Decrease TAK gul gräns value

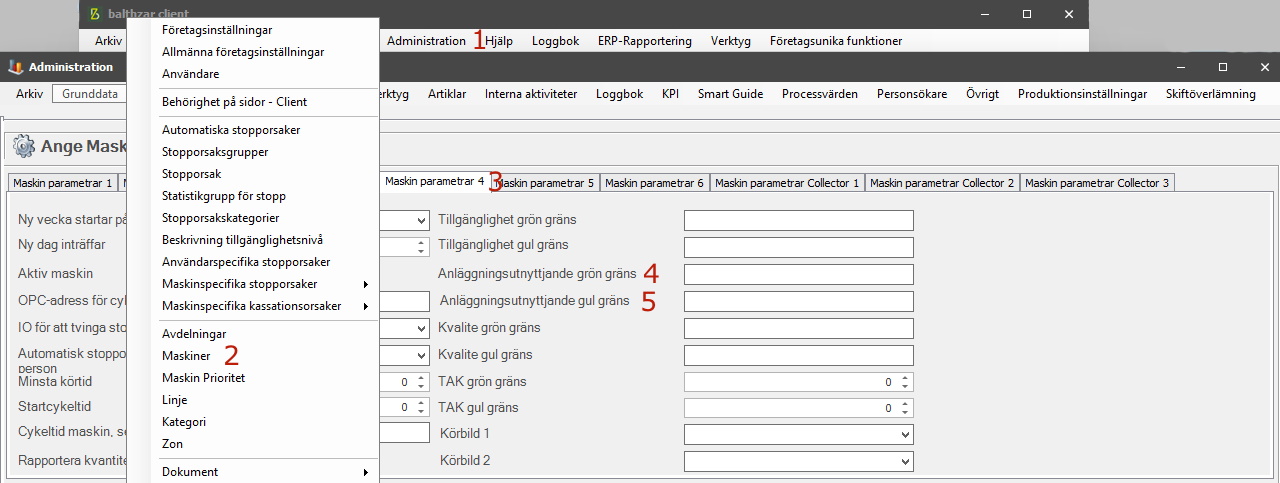coord(905,413)
